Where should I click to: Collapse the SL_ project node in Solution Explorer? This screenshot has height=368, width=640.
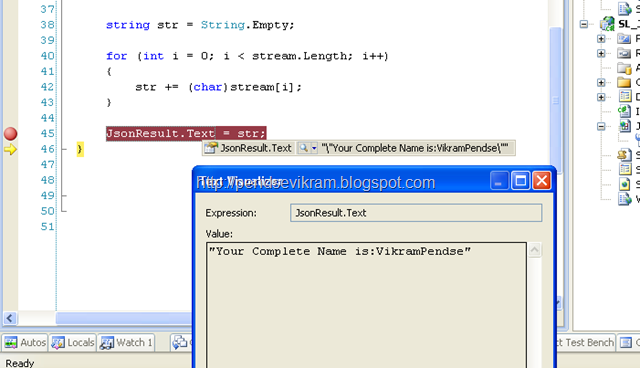[x=584, y=24]
